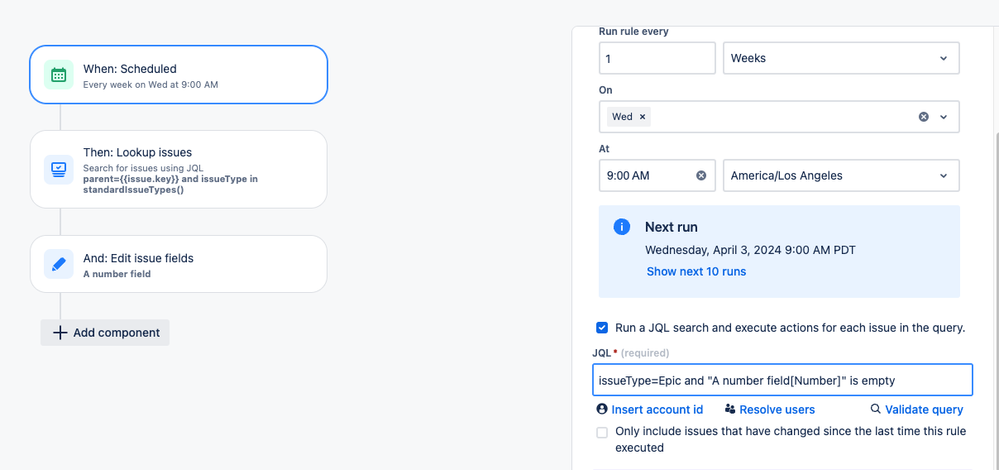This screenshot has width=999, height=470.
Task: Clear all selected days in On field
Action: pyautogui.click(x=923, y=117)
